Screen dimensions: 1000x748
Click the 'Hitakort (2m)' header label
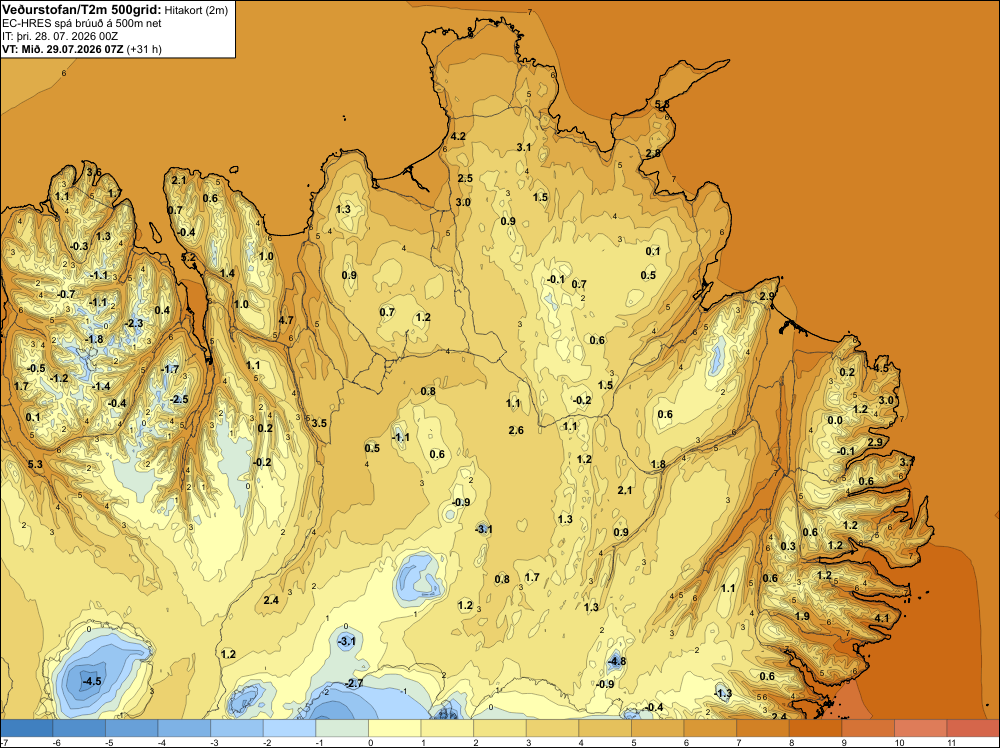click(196, 10)
